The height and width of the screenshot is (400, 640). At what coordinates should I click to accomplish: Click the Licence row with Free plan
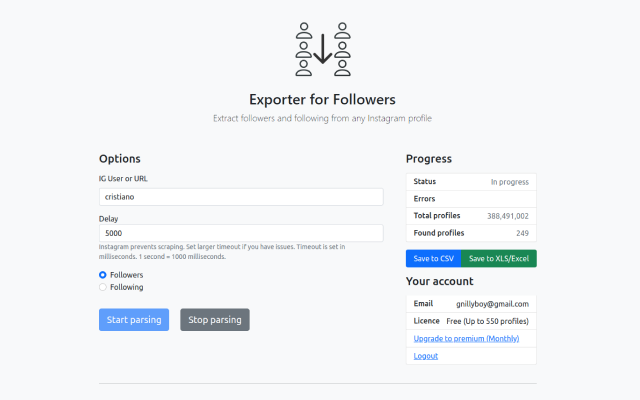click(x=471, y=321)
